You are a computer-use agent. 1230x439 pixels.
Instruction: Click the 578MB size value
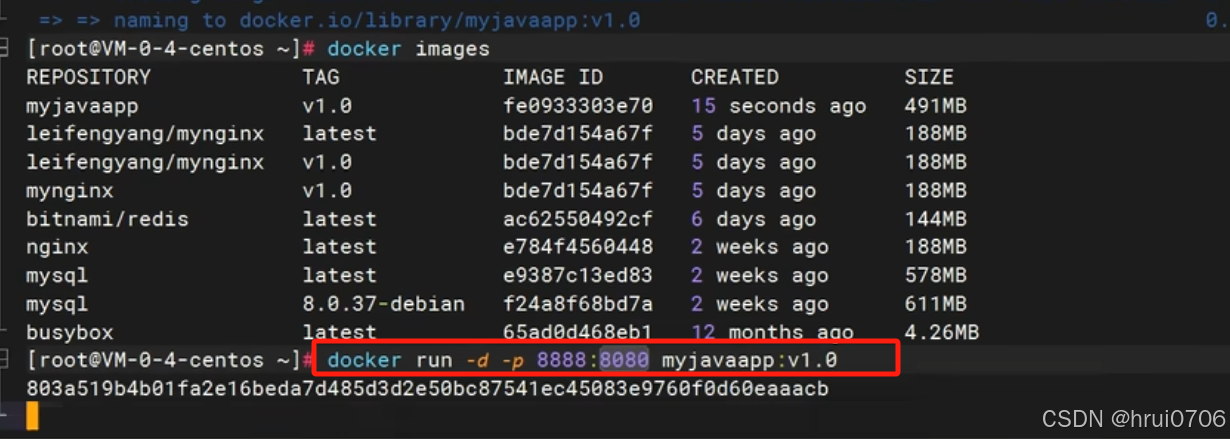pos(936,275)
